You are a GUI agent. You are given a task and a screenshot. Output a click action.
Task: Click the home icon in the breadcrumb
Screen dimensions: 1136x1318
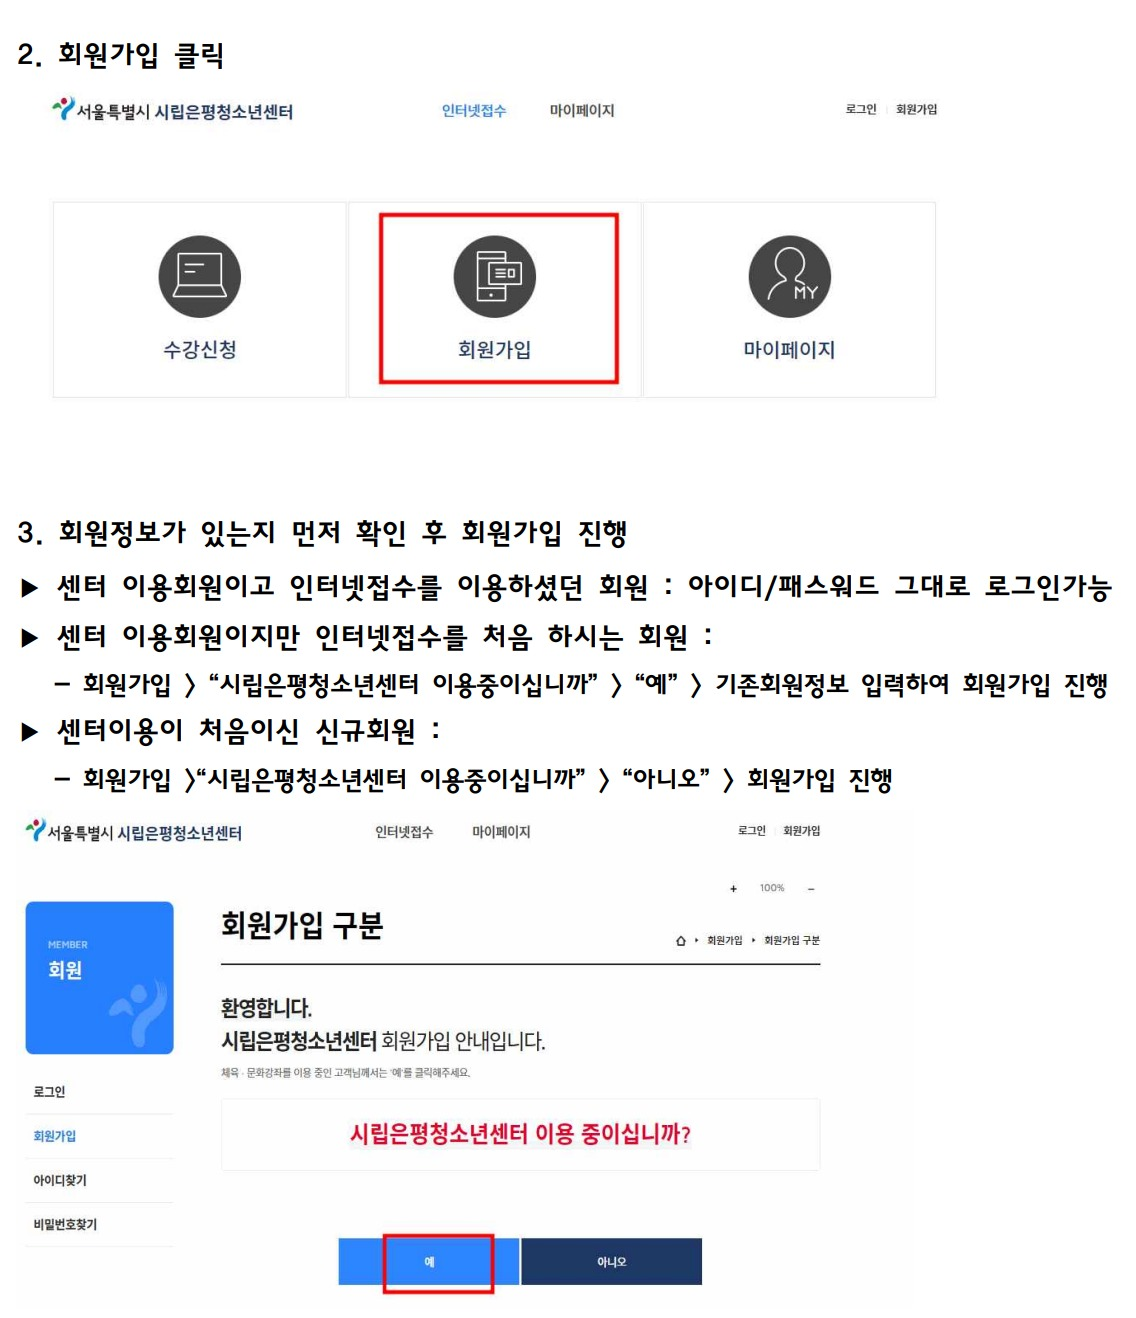coord(681,941)
